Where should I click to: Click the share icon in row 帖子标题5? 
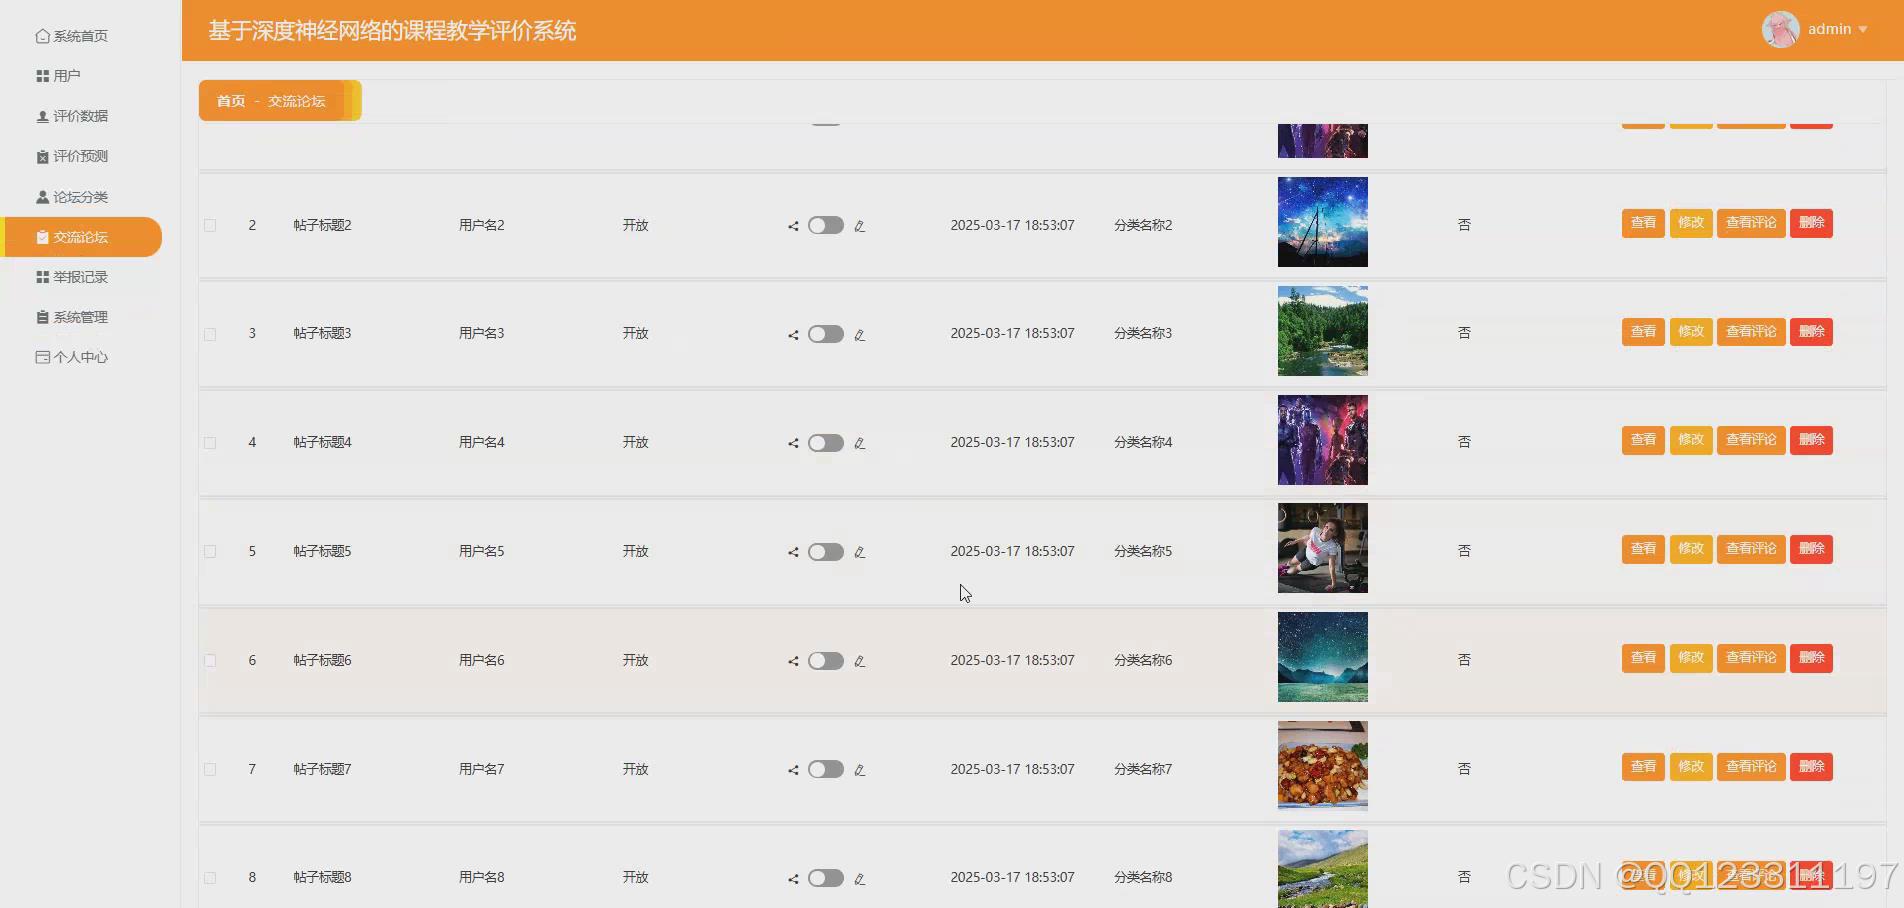point(793,552)
